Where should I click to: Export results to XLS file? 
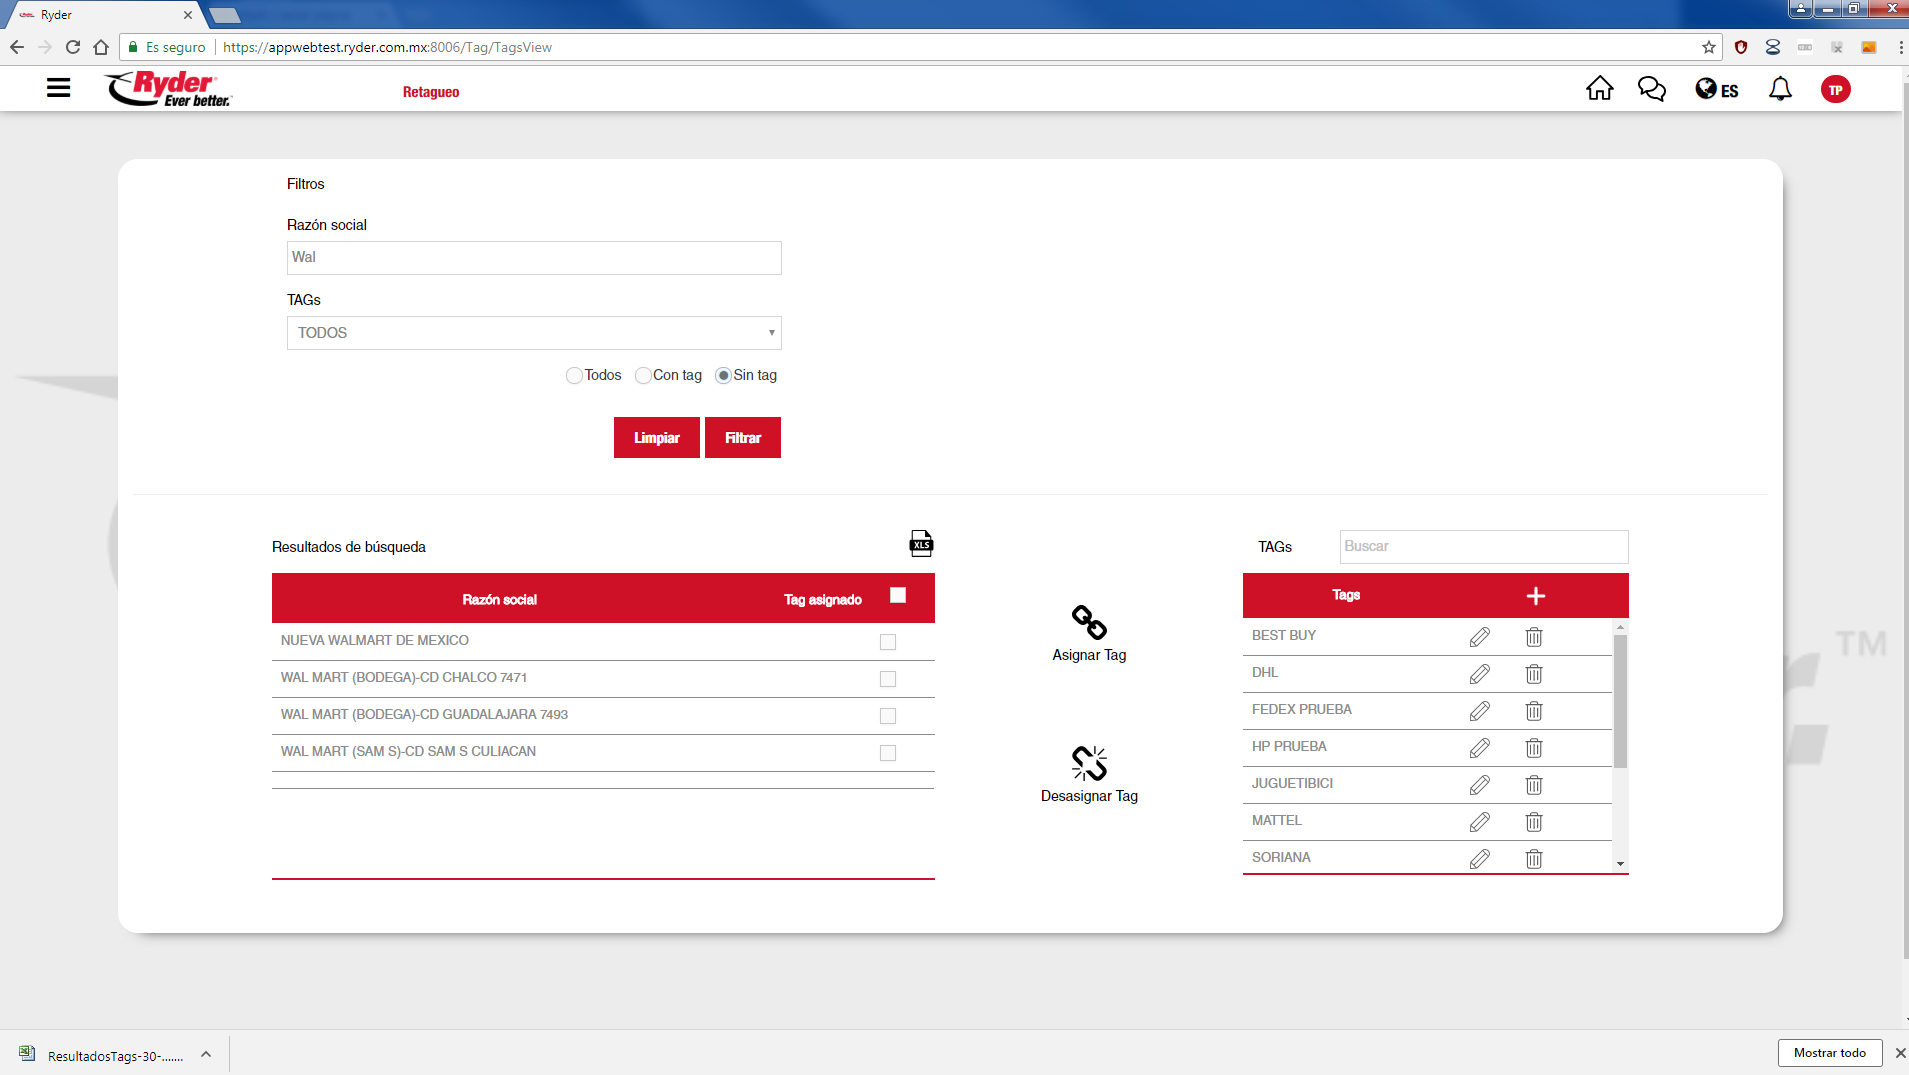[921, 543]
